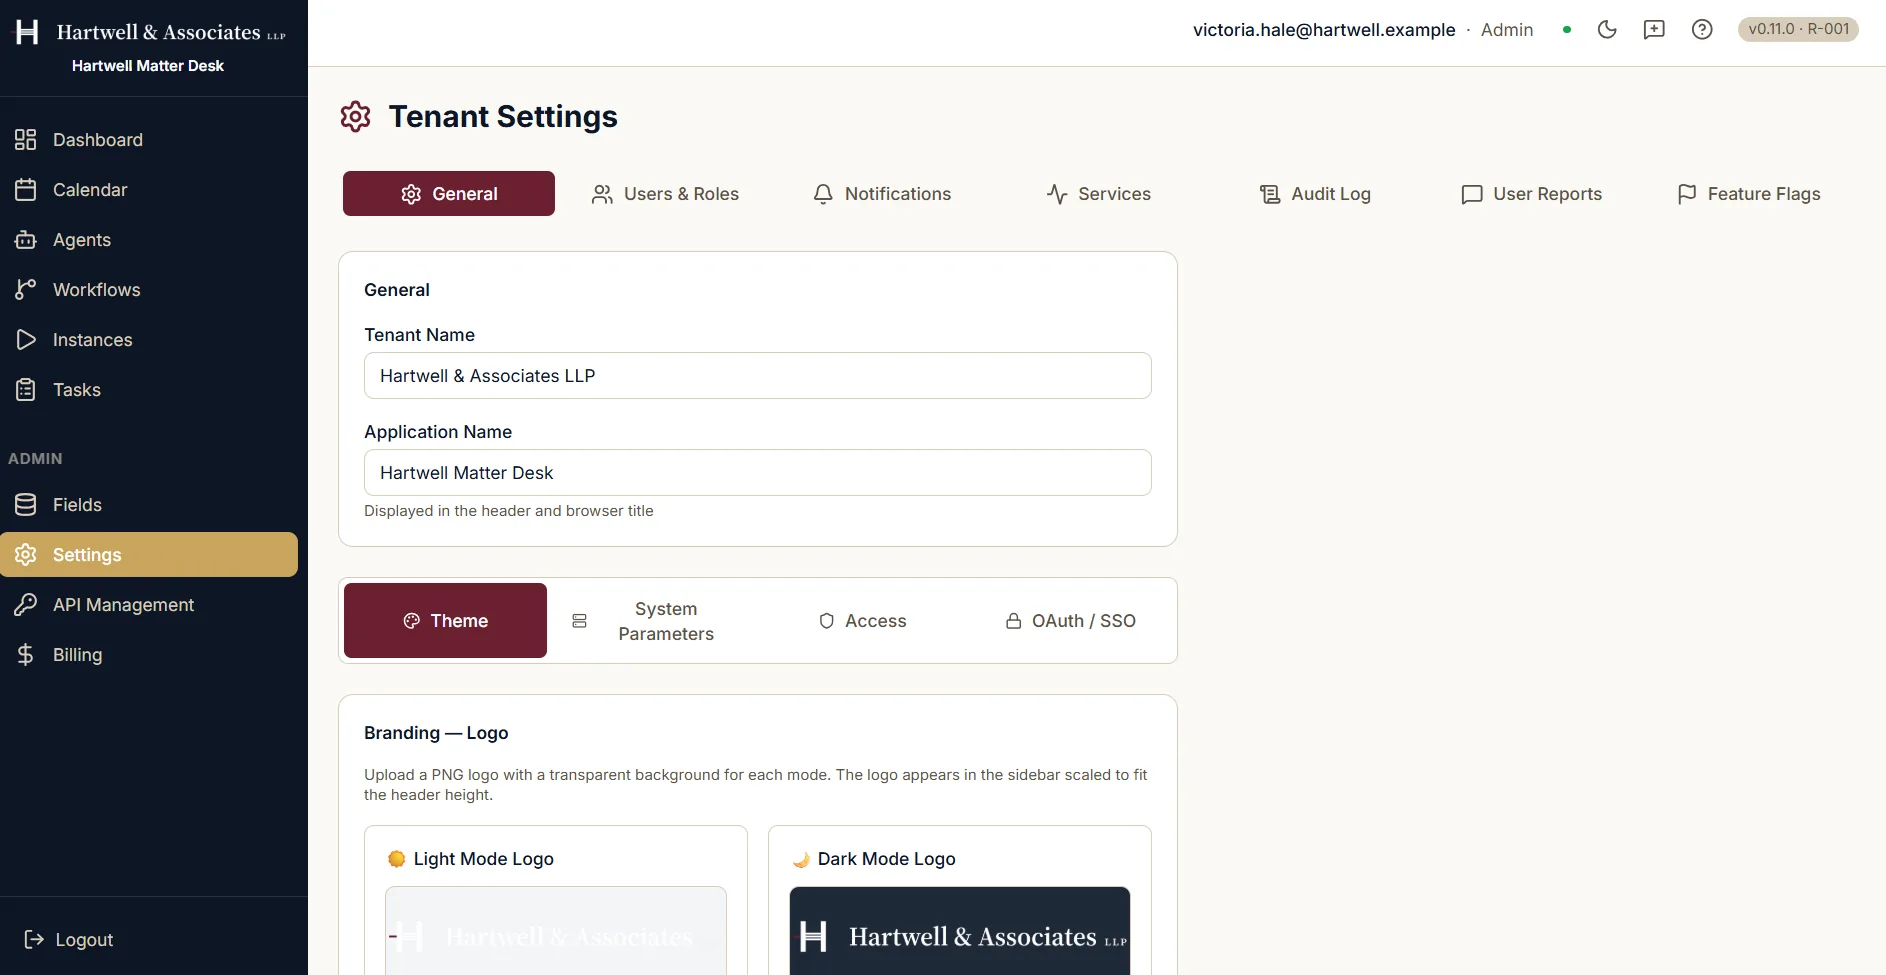Open Fields under Admin
The width and height of the screenshot is (1886, 975).
coord(149,505)
